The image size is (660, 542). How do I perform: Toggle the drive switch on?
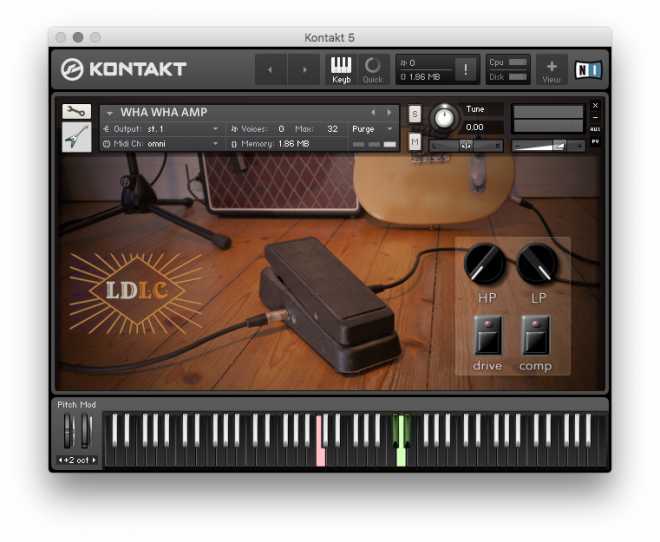coord(488,335)
